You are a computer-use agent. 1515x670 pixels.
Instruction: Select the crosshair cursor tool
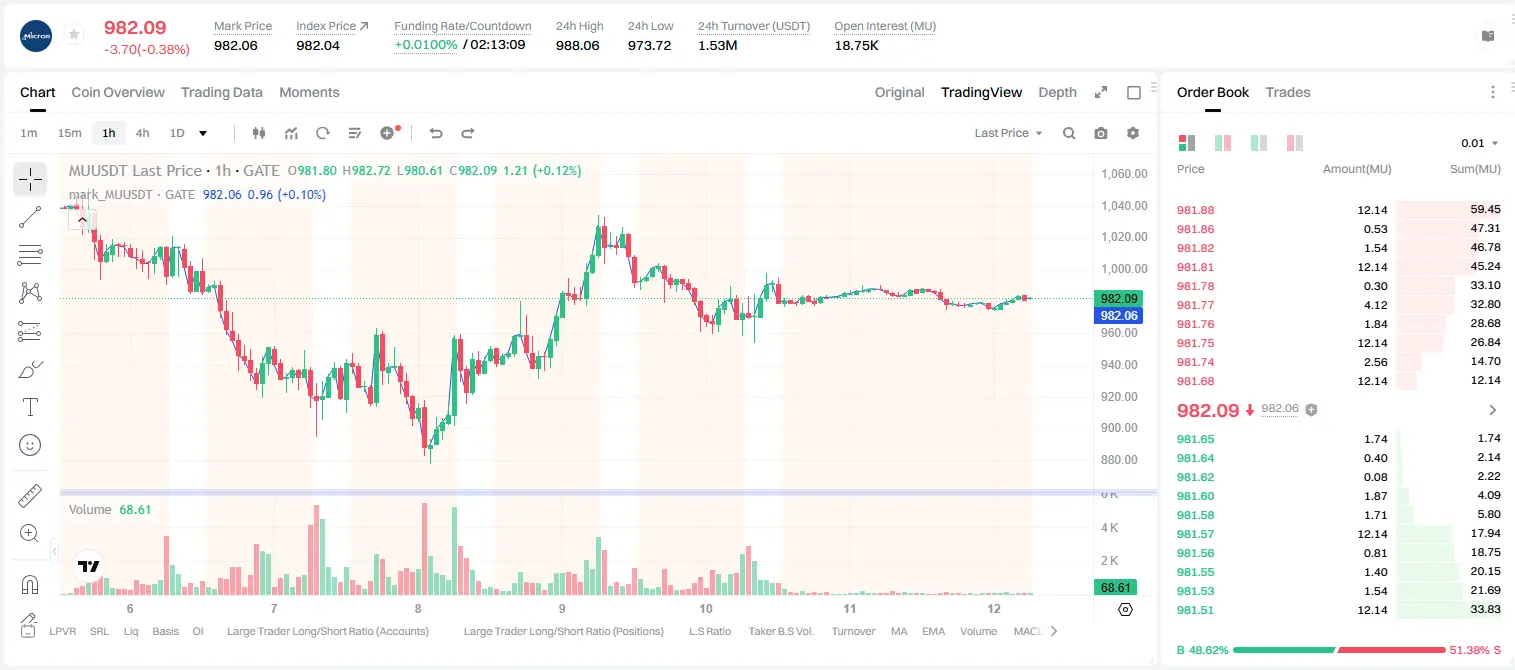coord(30,180)
